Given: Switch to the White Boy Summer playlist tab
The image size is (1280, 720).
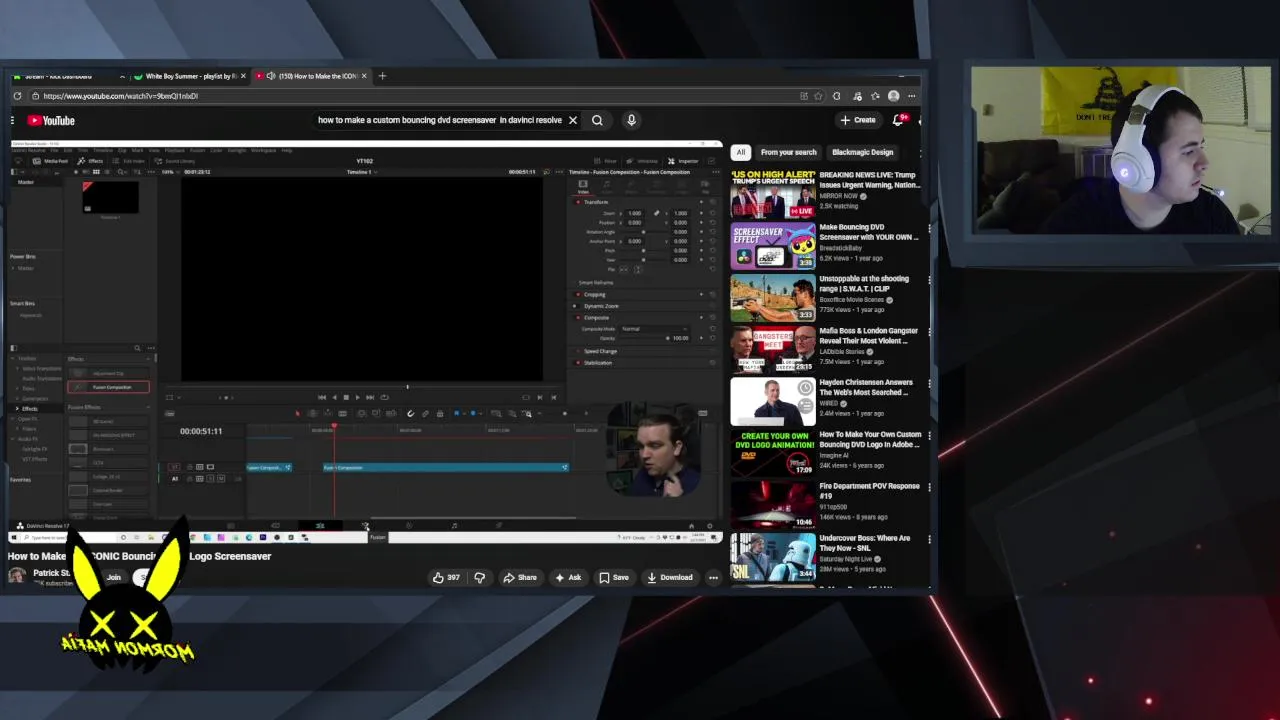Looking at the screenshot, I should coord(191,76).
